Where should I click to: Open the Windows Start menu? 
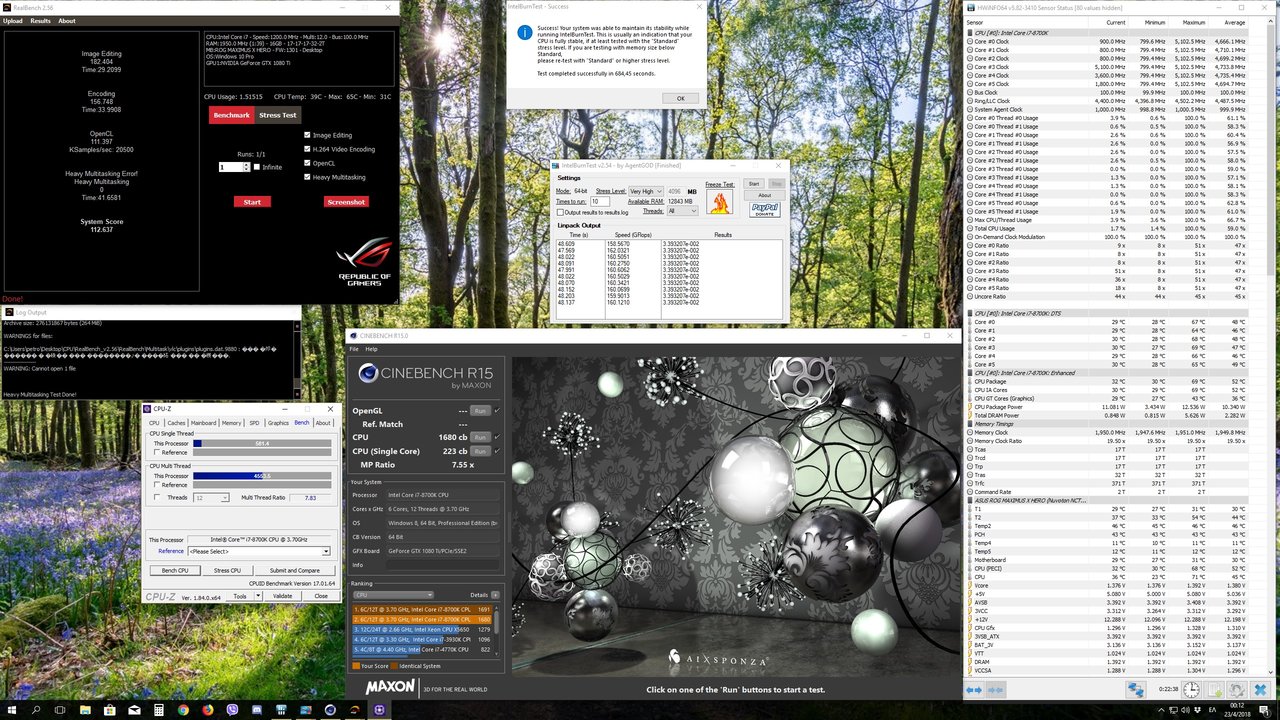(x=12, y=710)
